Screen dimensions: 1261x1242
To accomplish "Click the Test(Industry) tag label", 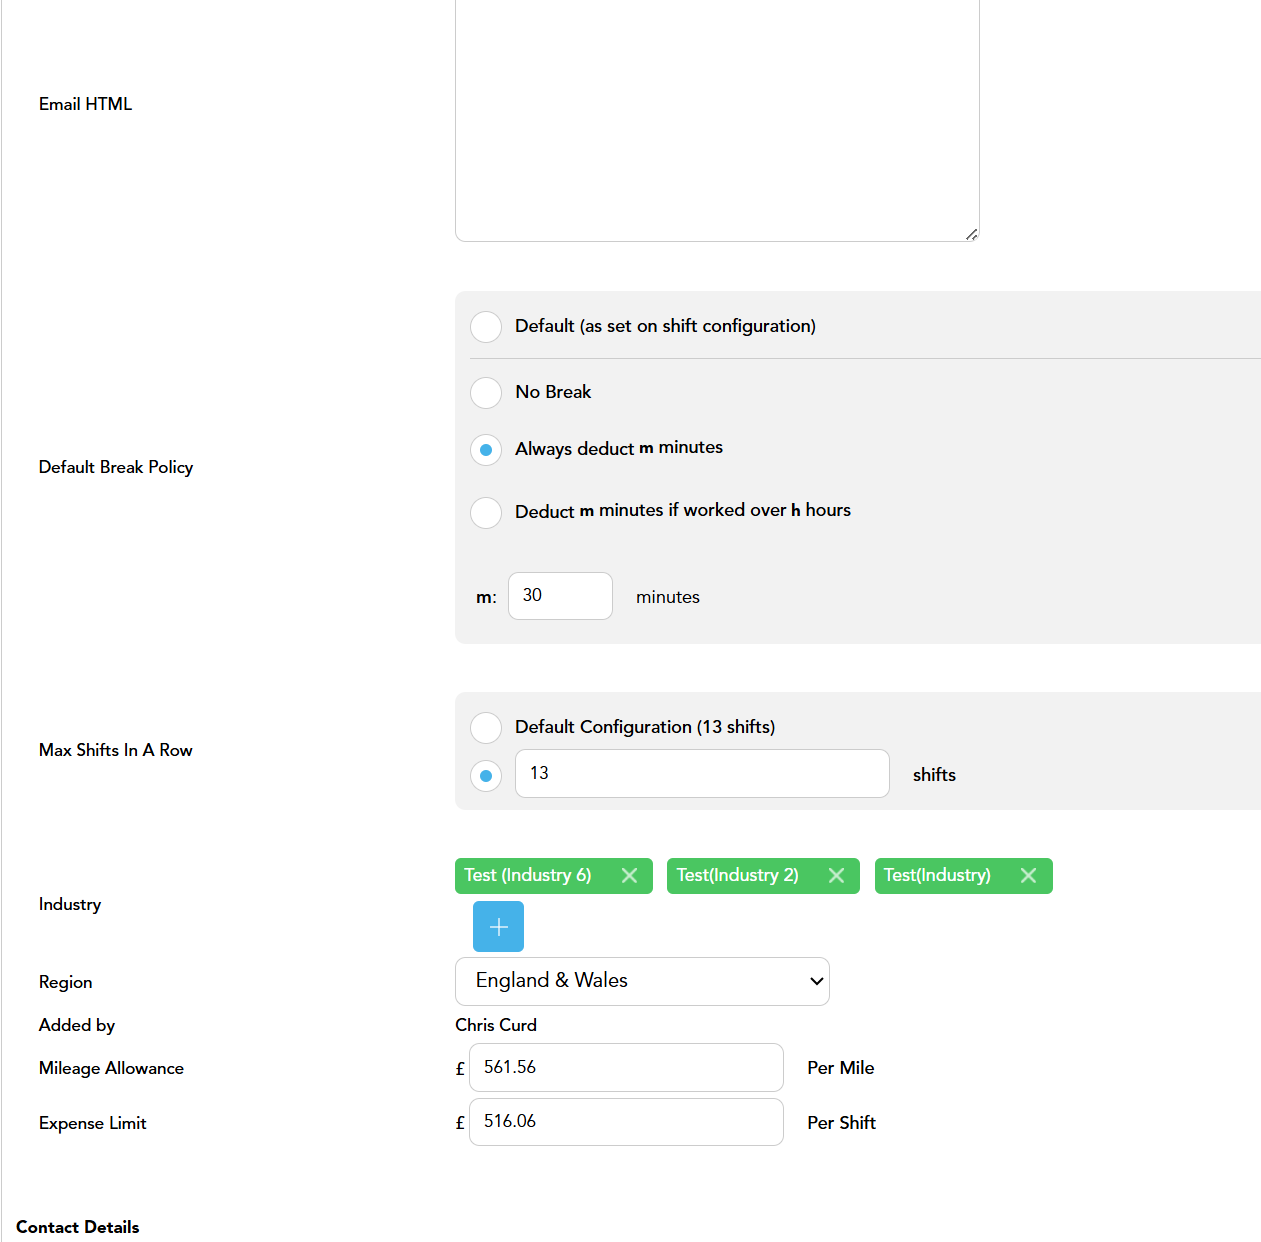I will 937,876.
